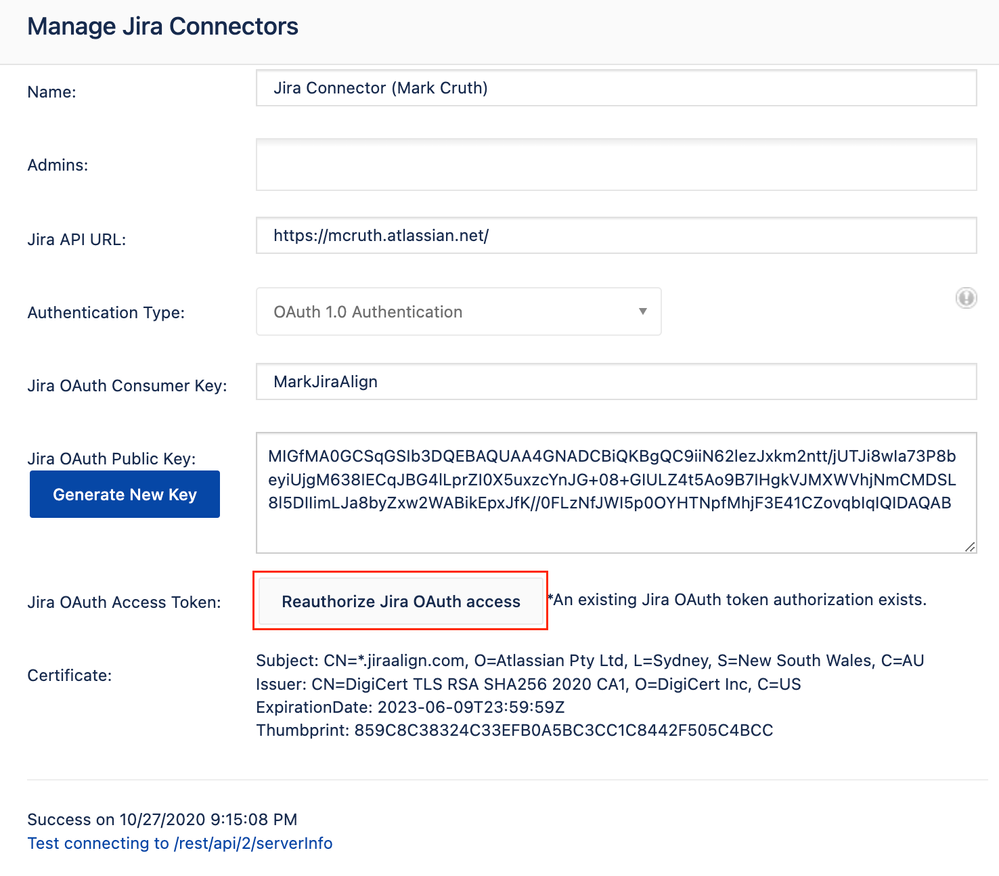Click the Certificate: label
Screen dimensions: 999x876
click(69, 675)
